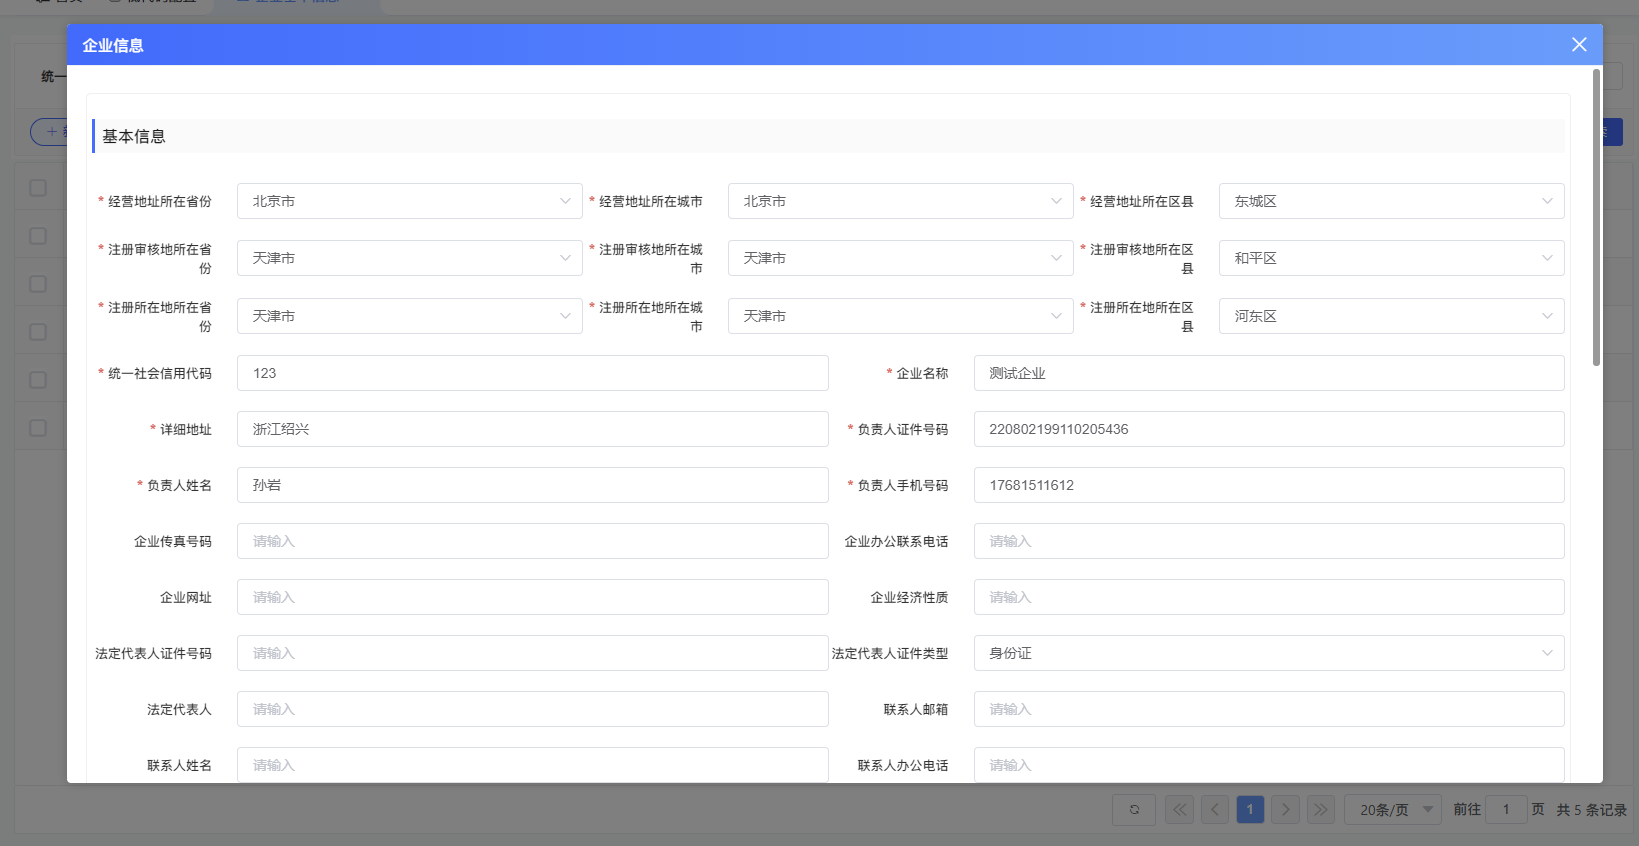Screen dimensions: 1639x846
Task: Focus the 联系人邮箱 input field
Action: (1269, 709)
